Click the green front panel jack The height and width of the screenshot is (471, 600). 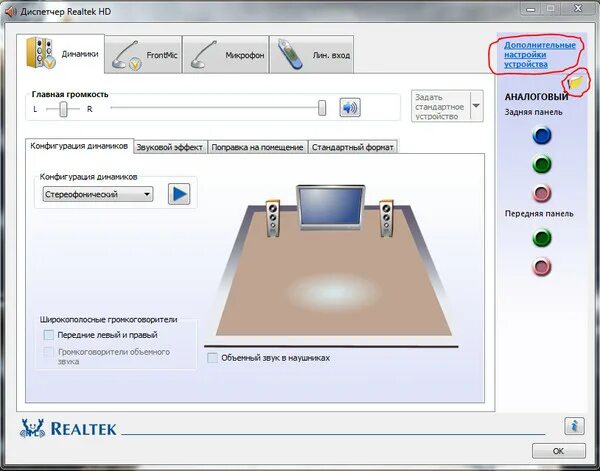[x=542, y=238]
